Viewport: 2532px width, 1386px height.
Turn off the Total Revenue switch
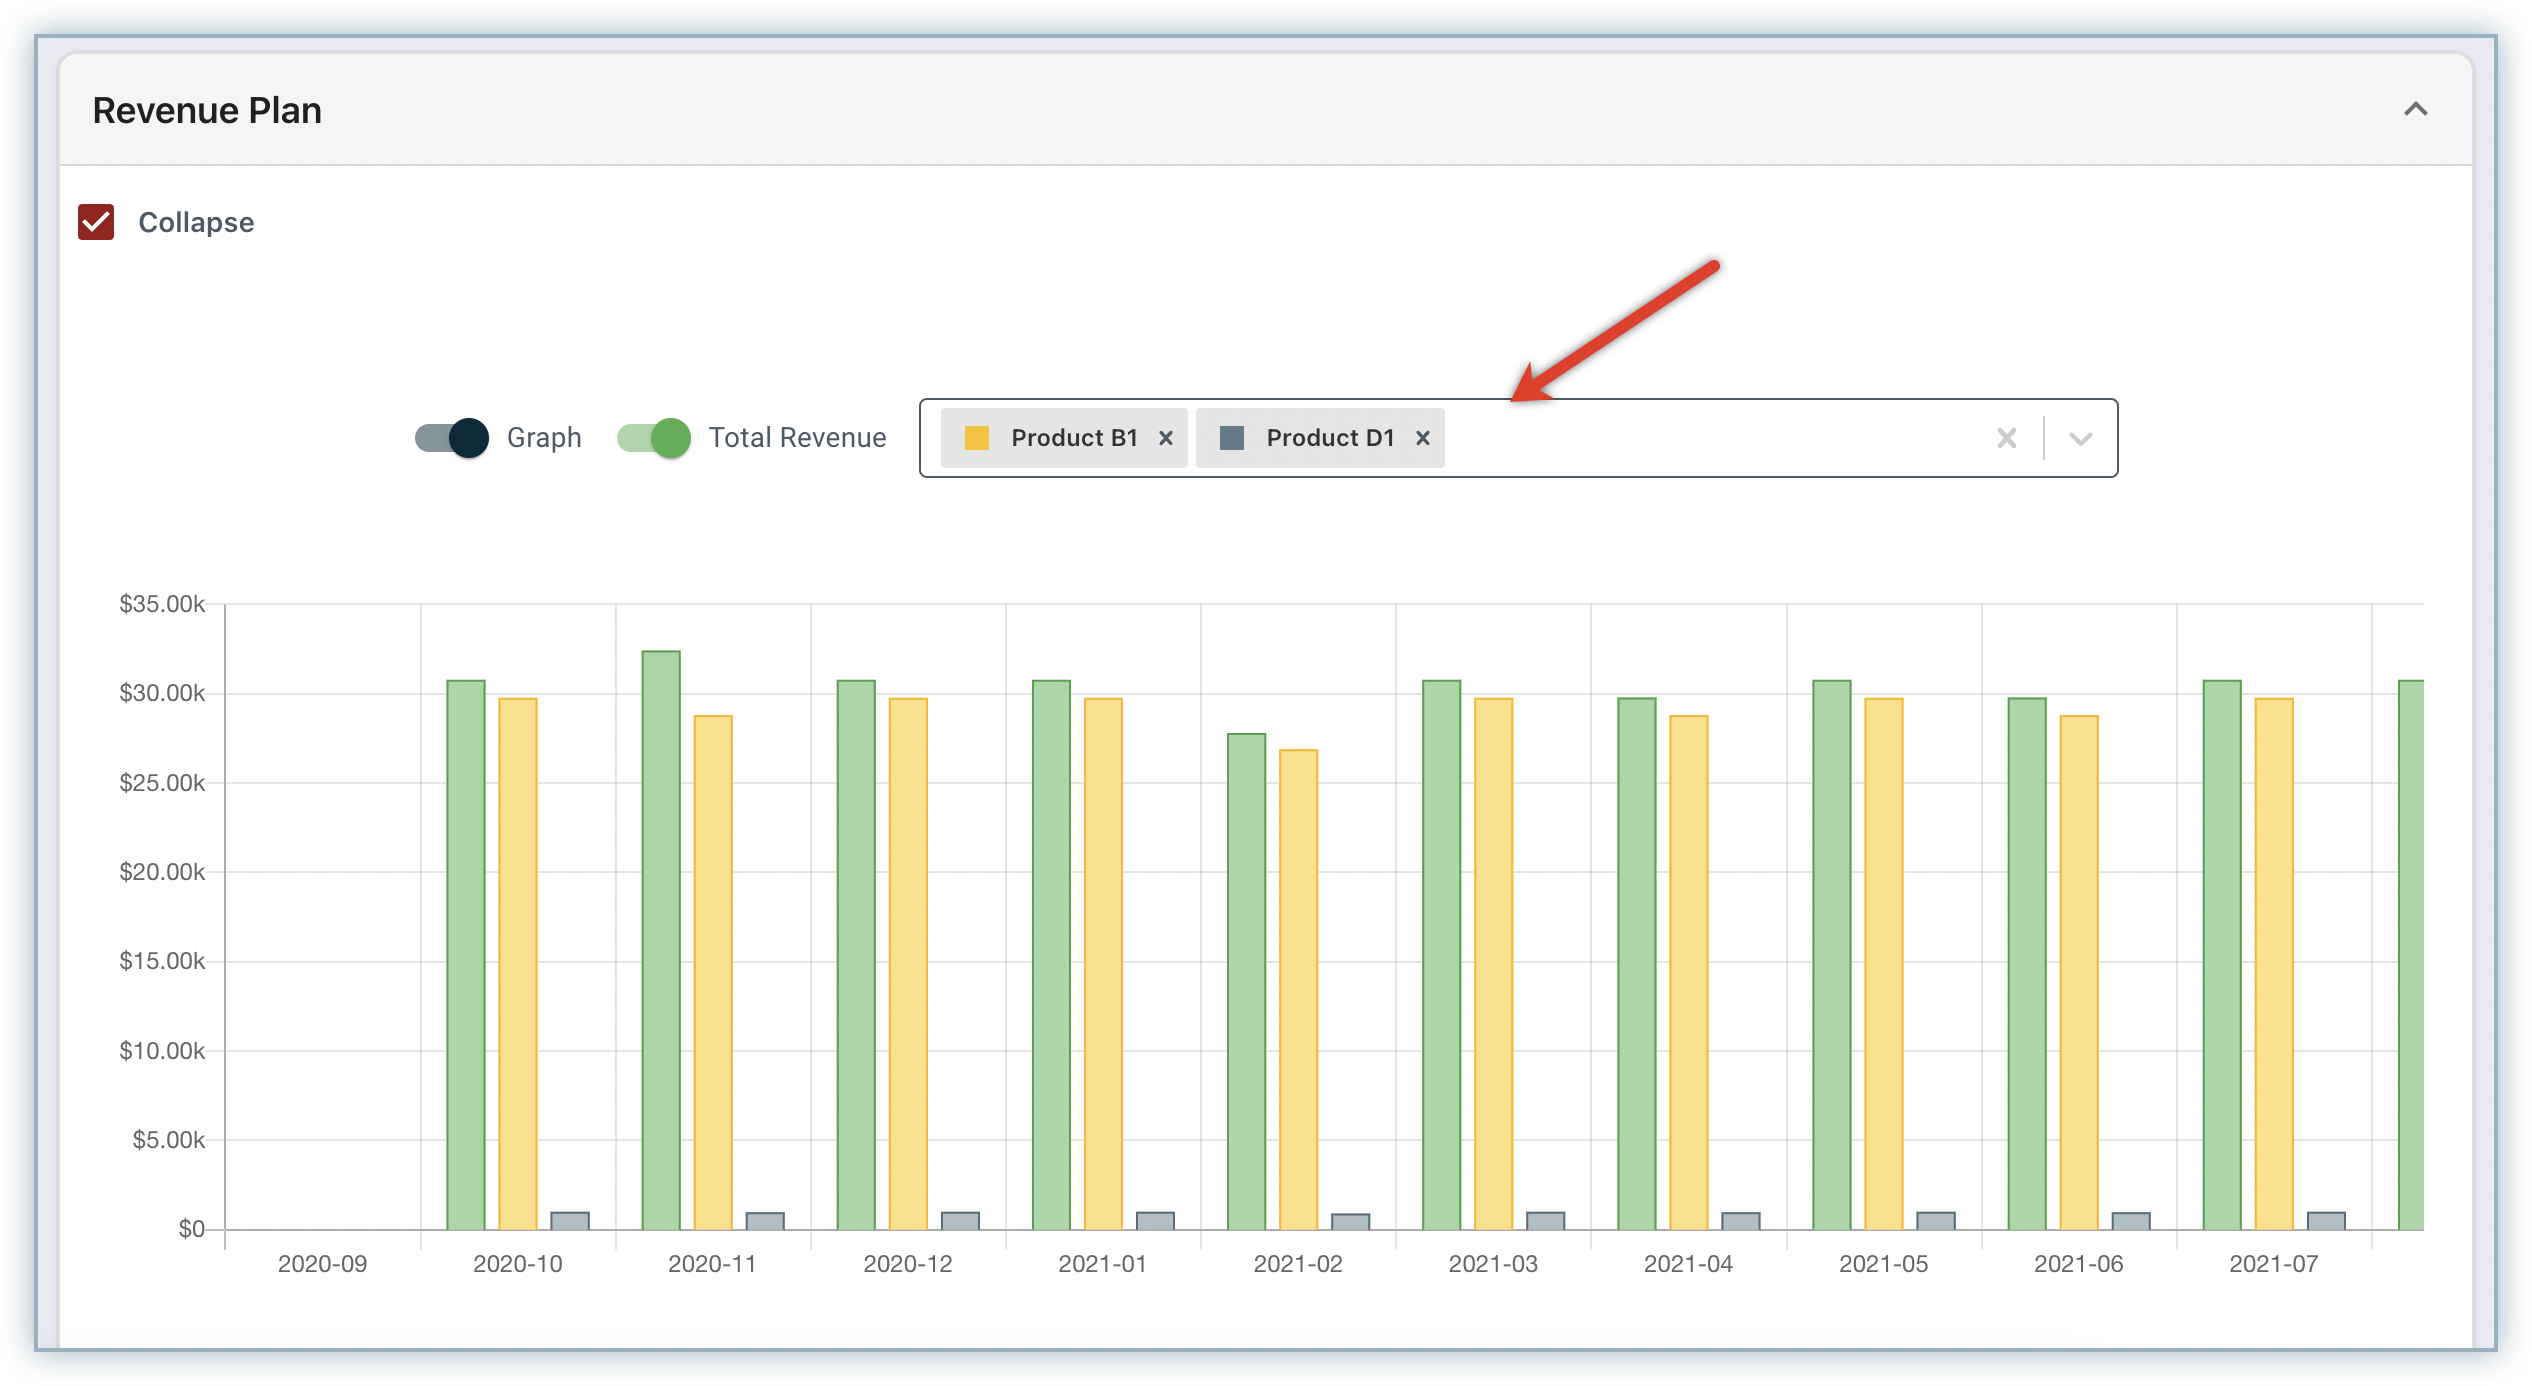pos(654,438)
